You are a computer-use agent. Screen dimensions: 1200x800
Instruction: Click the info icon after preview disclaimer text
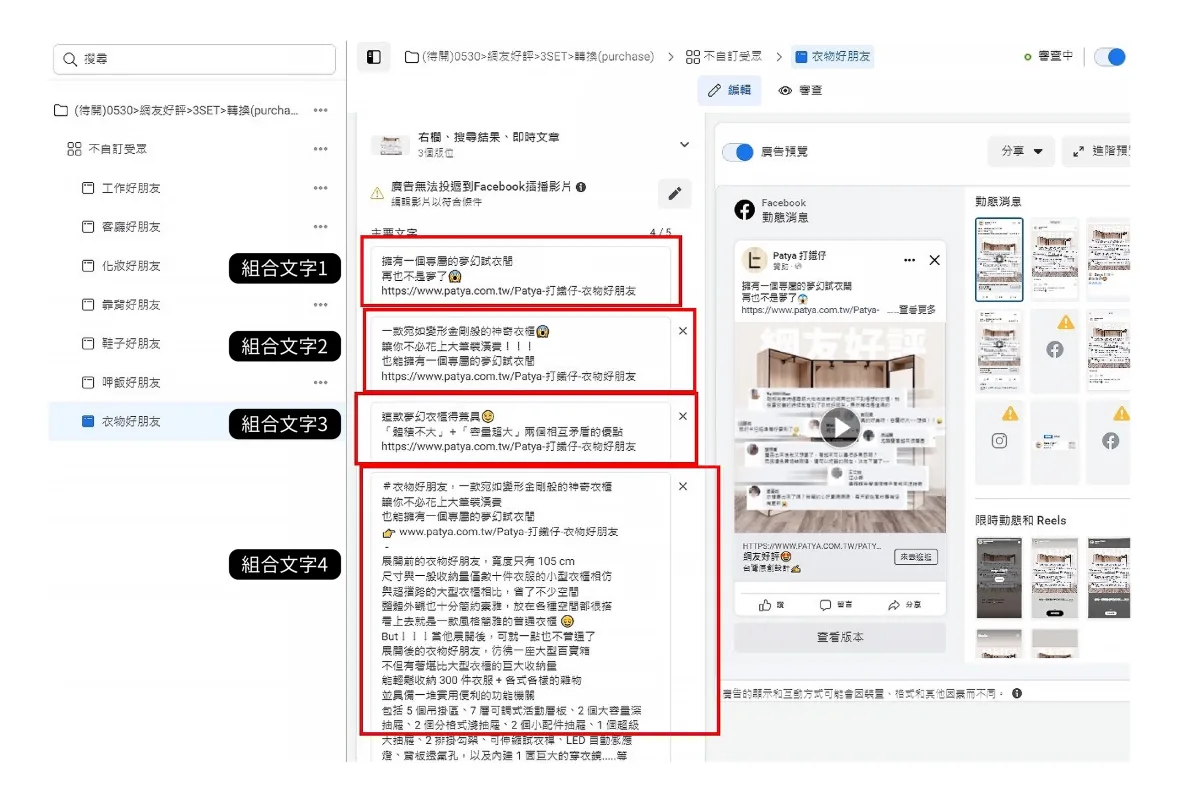(x=1017, y=693)
